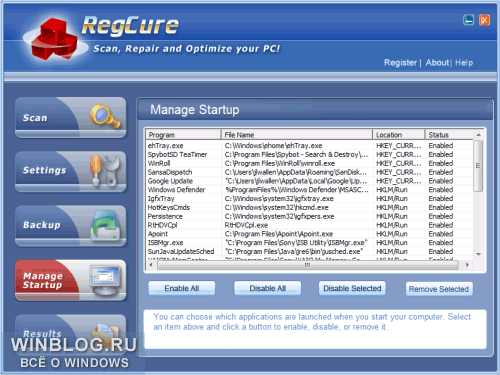Open the Backup section

point(71,226)
